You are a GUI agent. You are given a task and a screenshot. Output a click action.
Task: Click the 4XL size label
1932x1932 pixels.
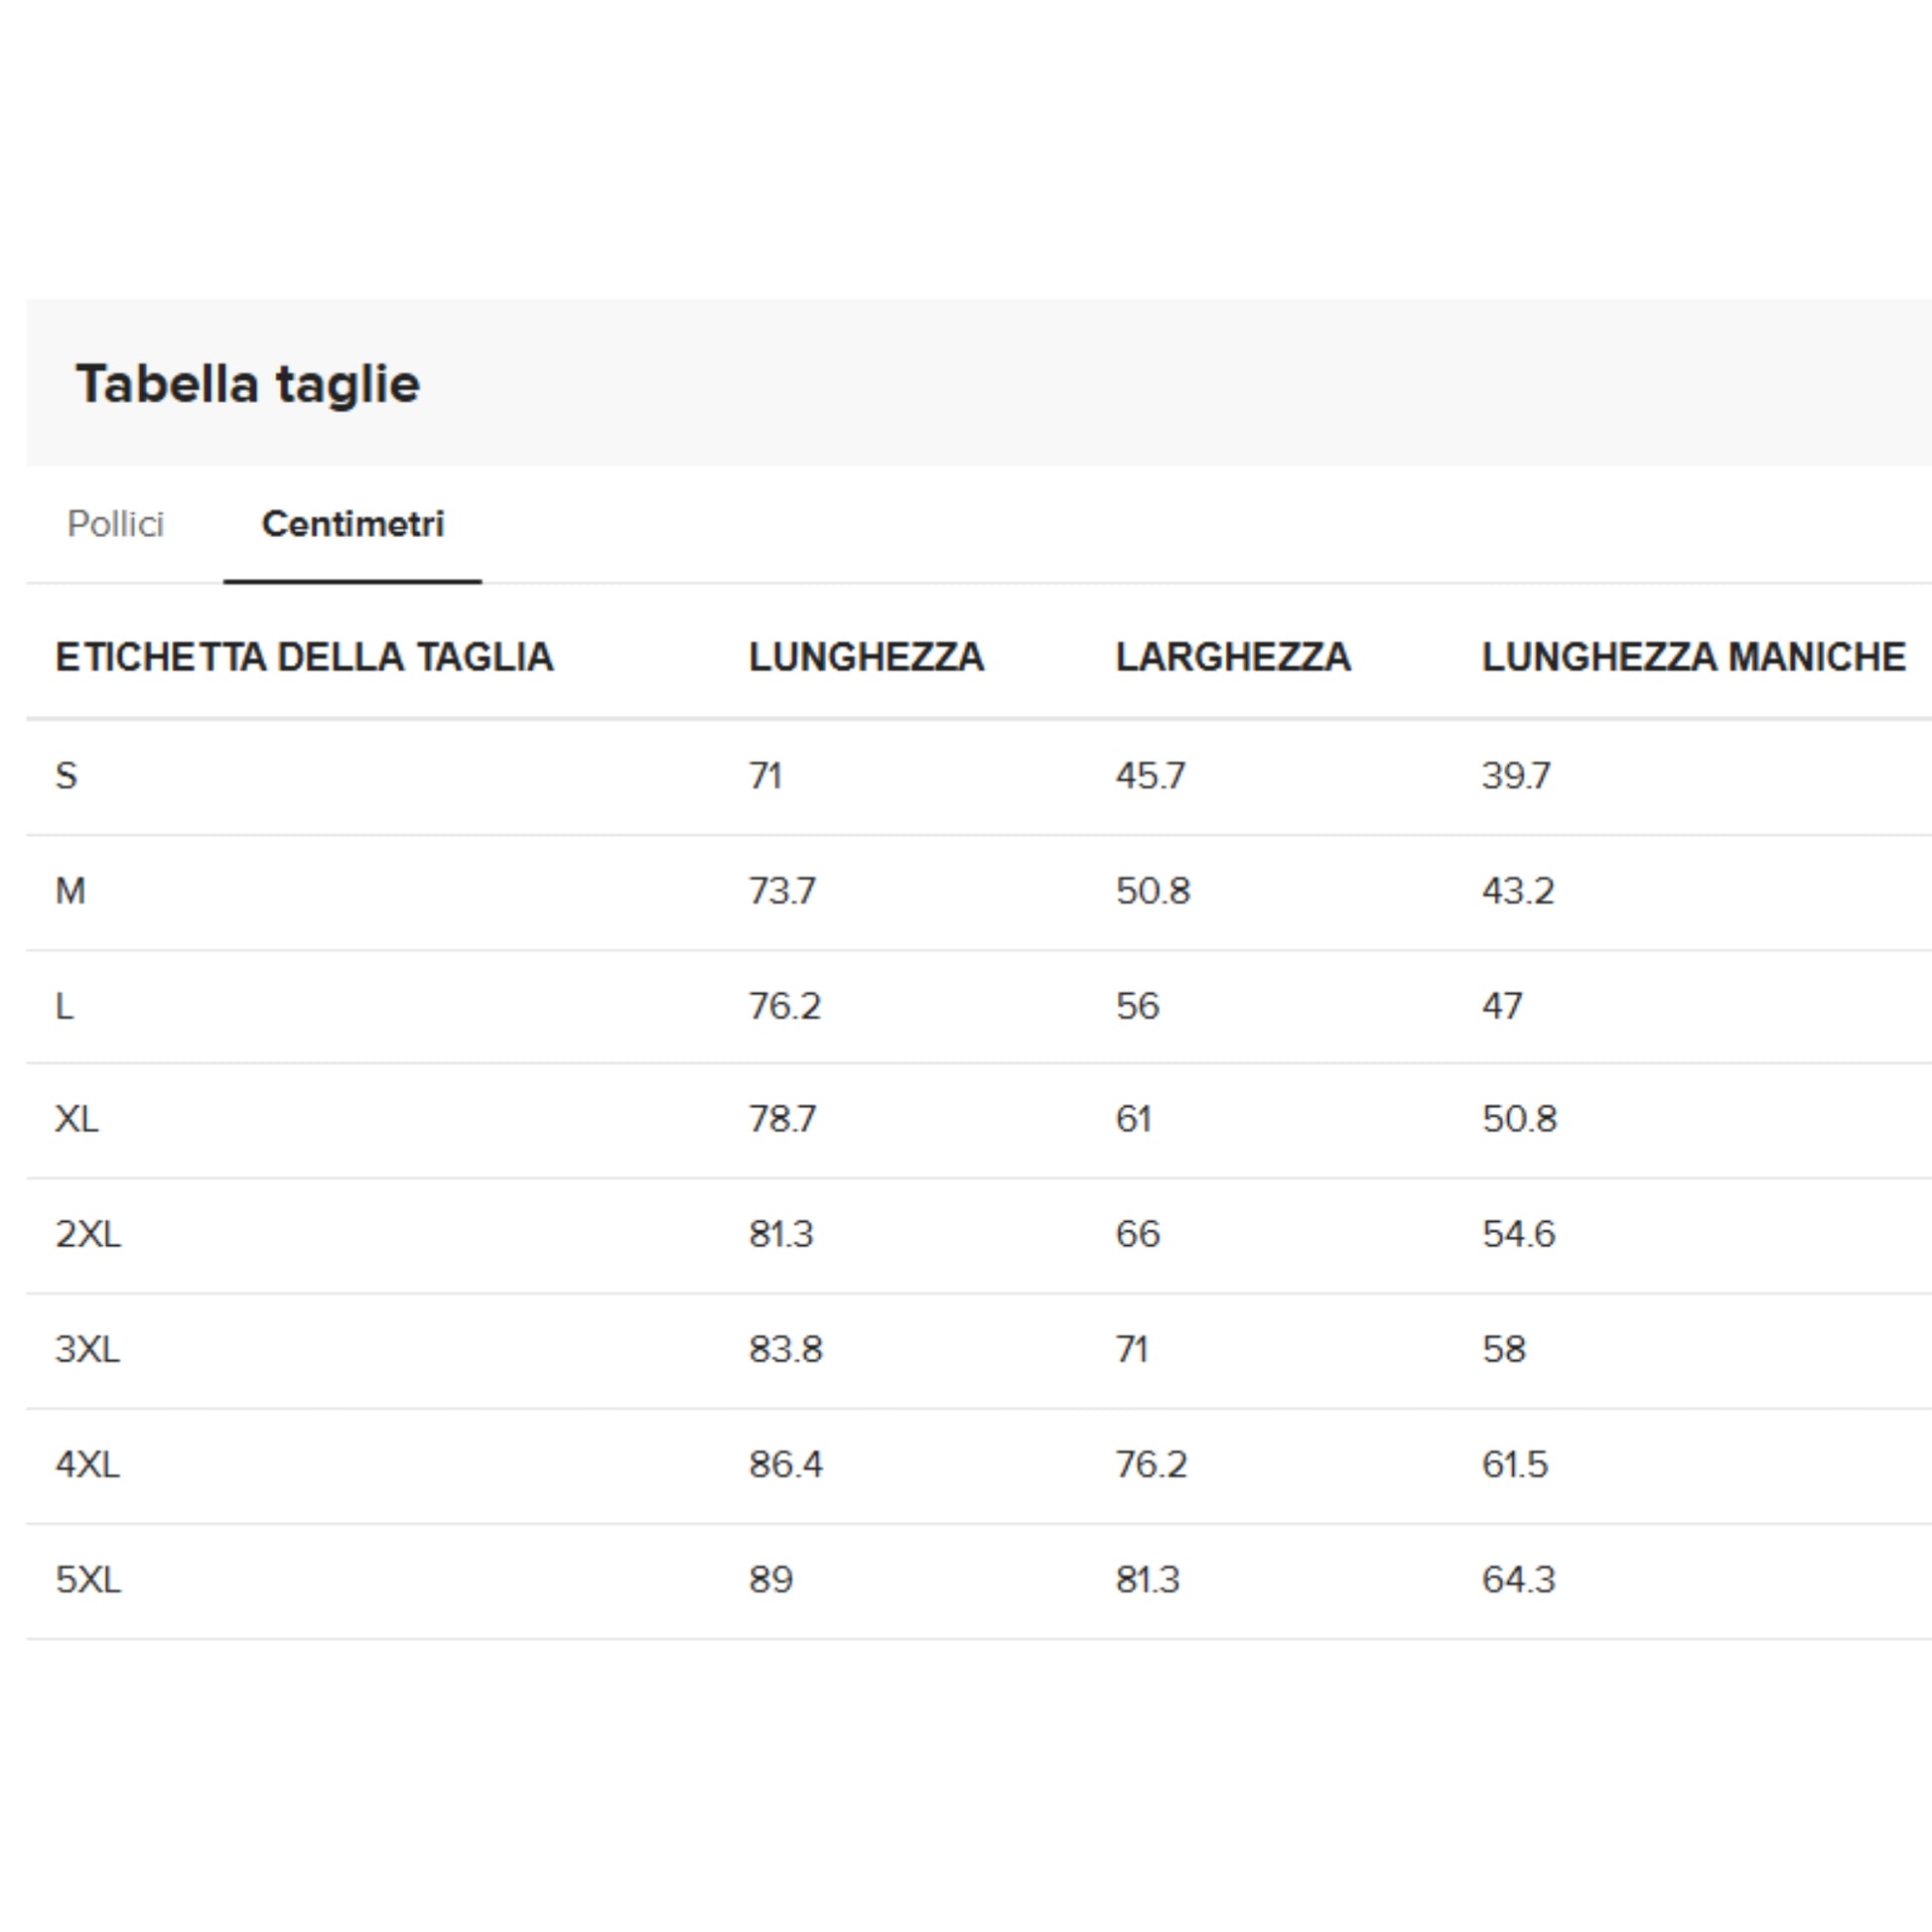88,1465
